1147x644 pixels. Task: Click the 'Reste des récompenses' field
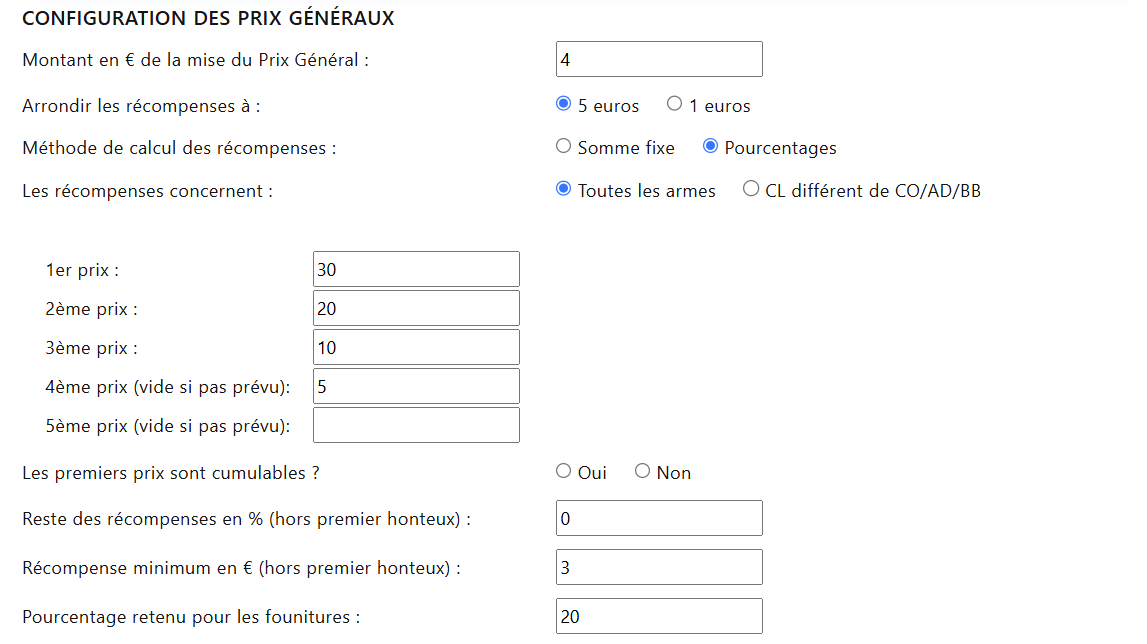click(x=658, y=517)
